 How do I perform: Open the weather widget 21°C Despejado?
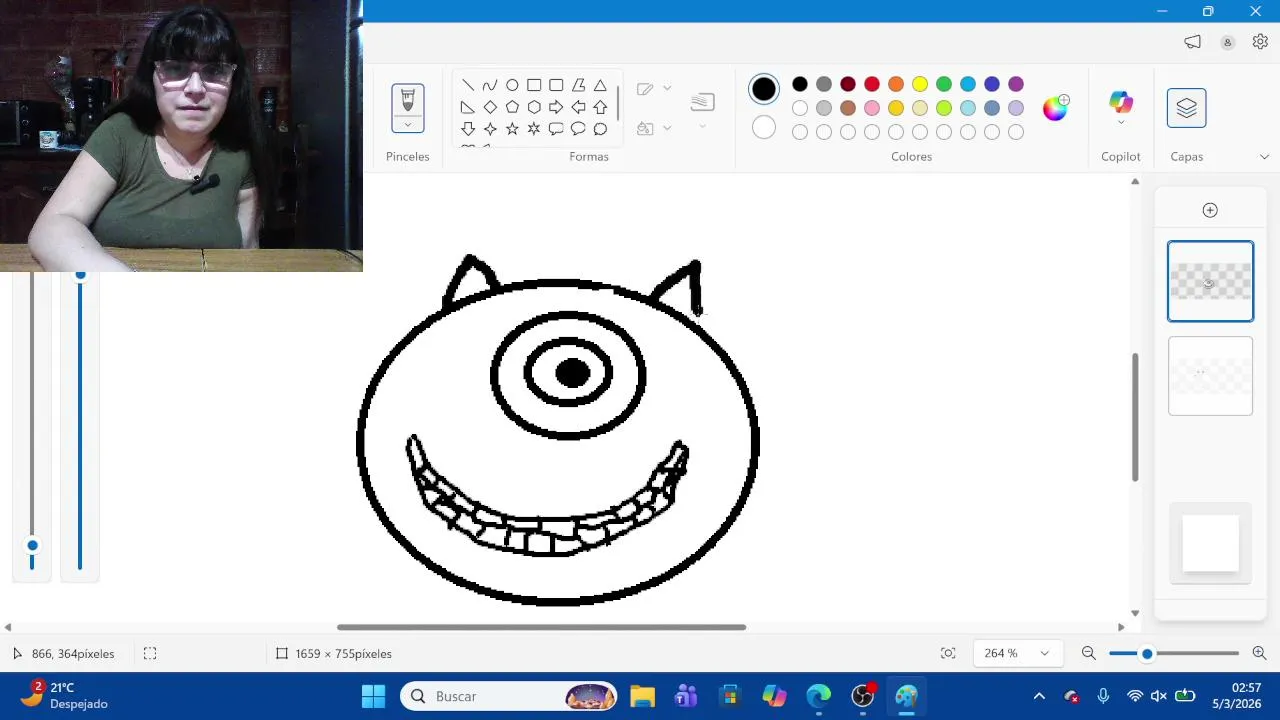tap(65, 695)
